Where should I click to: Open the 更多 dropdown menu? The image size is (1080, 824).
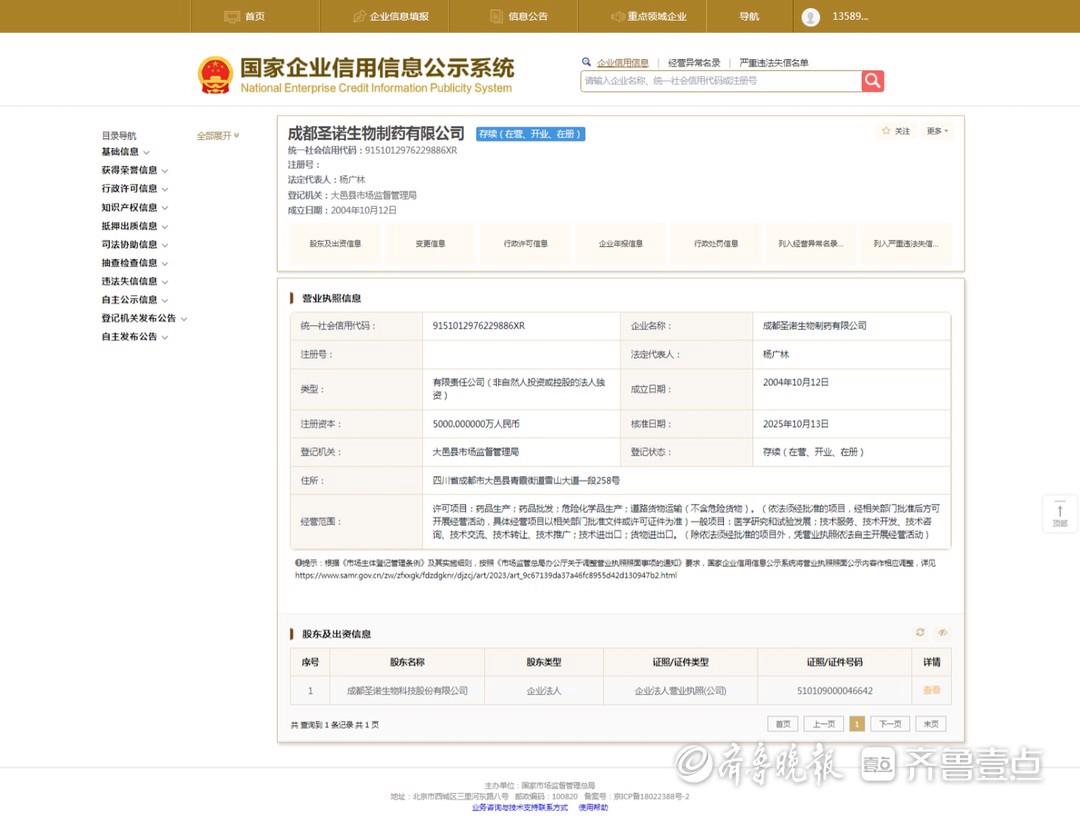pyautogui.click(x=937, y=131)
